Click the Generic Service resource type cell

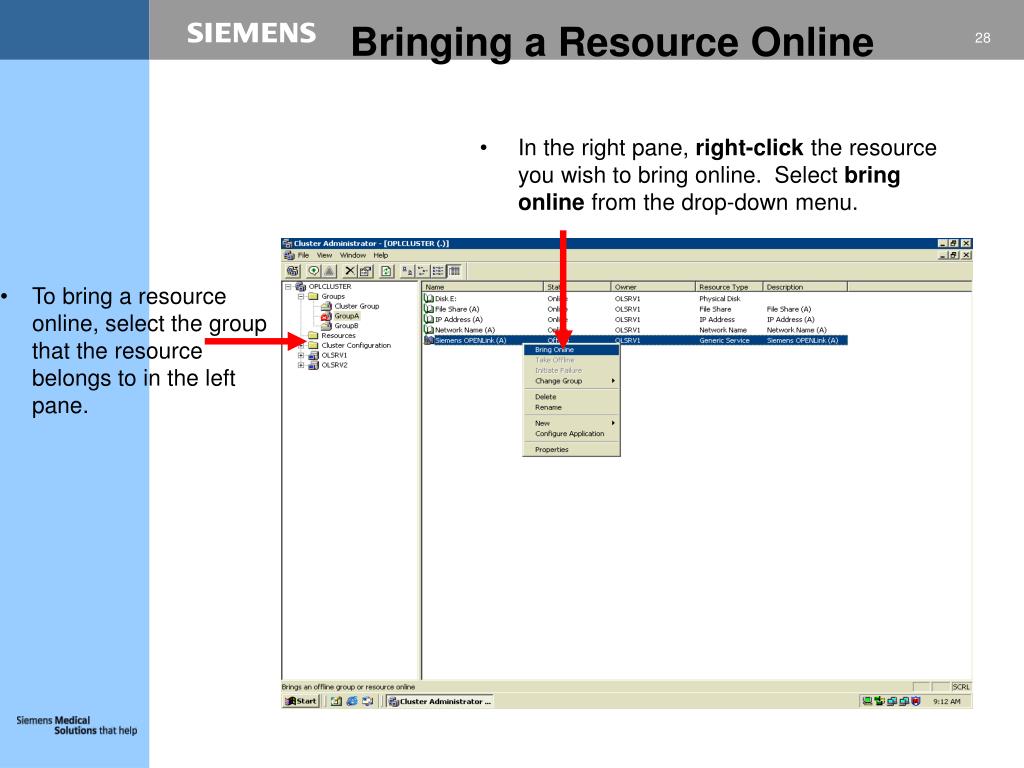pyautogui.click(x=724, y=341)
